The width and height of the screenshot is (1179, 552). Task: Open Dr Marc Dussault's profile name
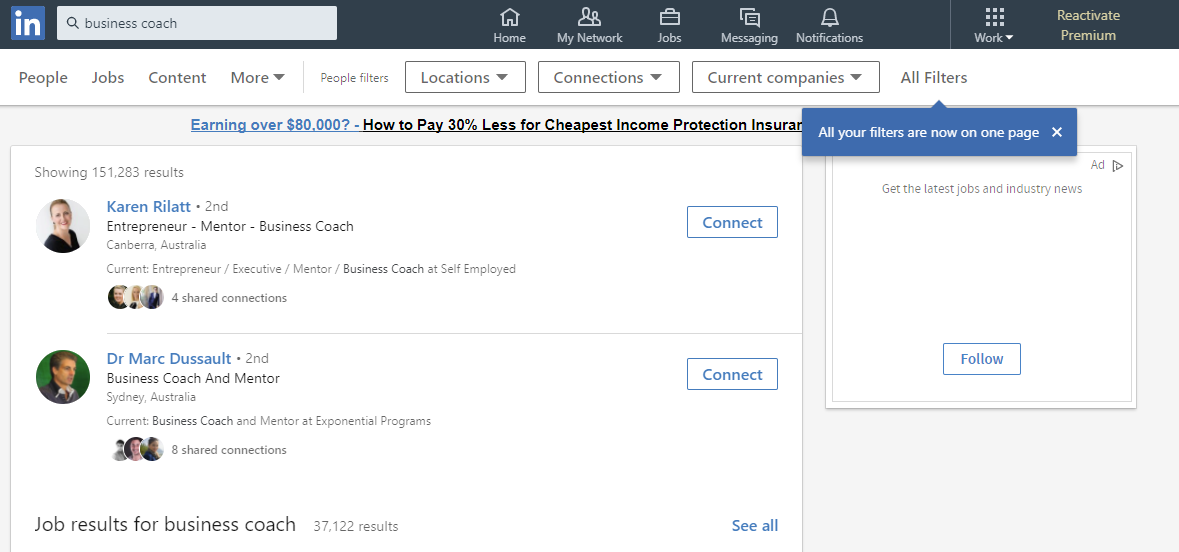pyautogui.click(x=169, y=358)
